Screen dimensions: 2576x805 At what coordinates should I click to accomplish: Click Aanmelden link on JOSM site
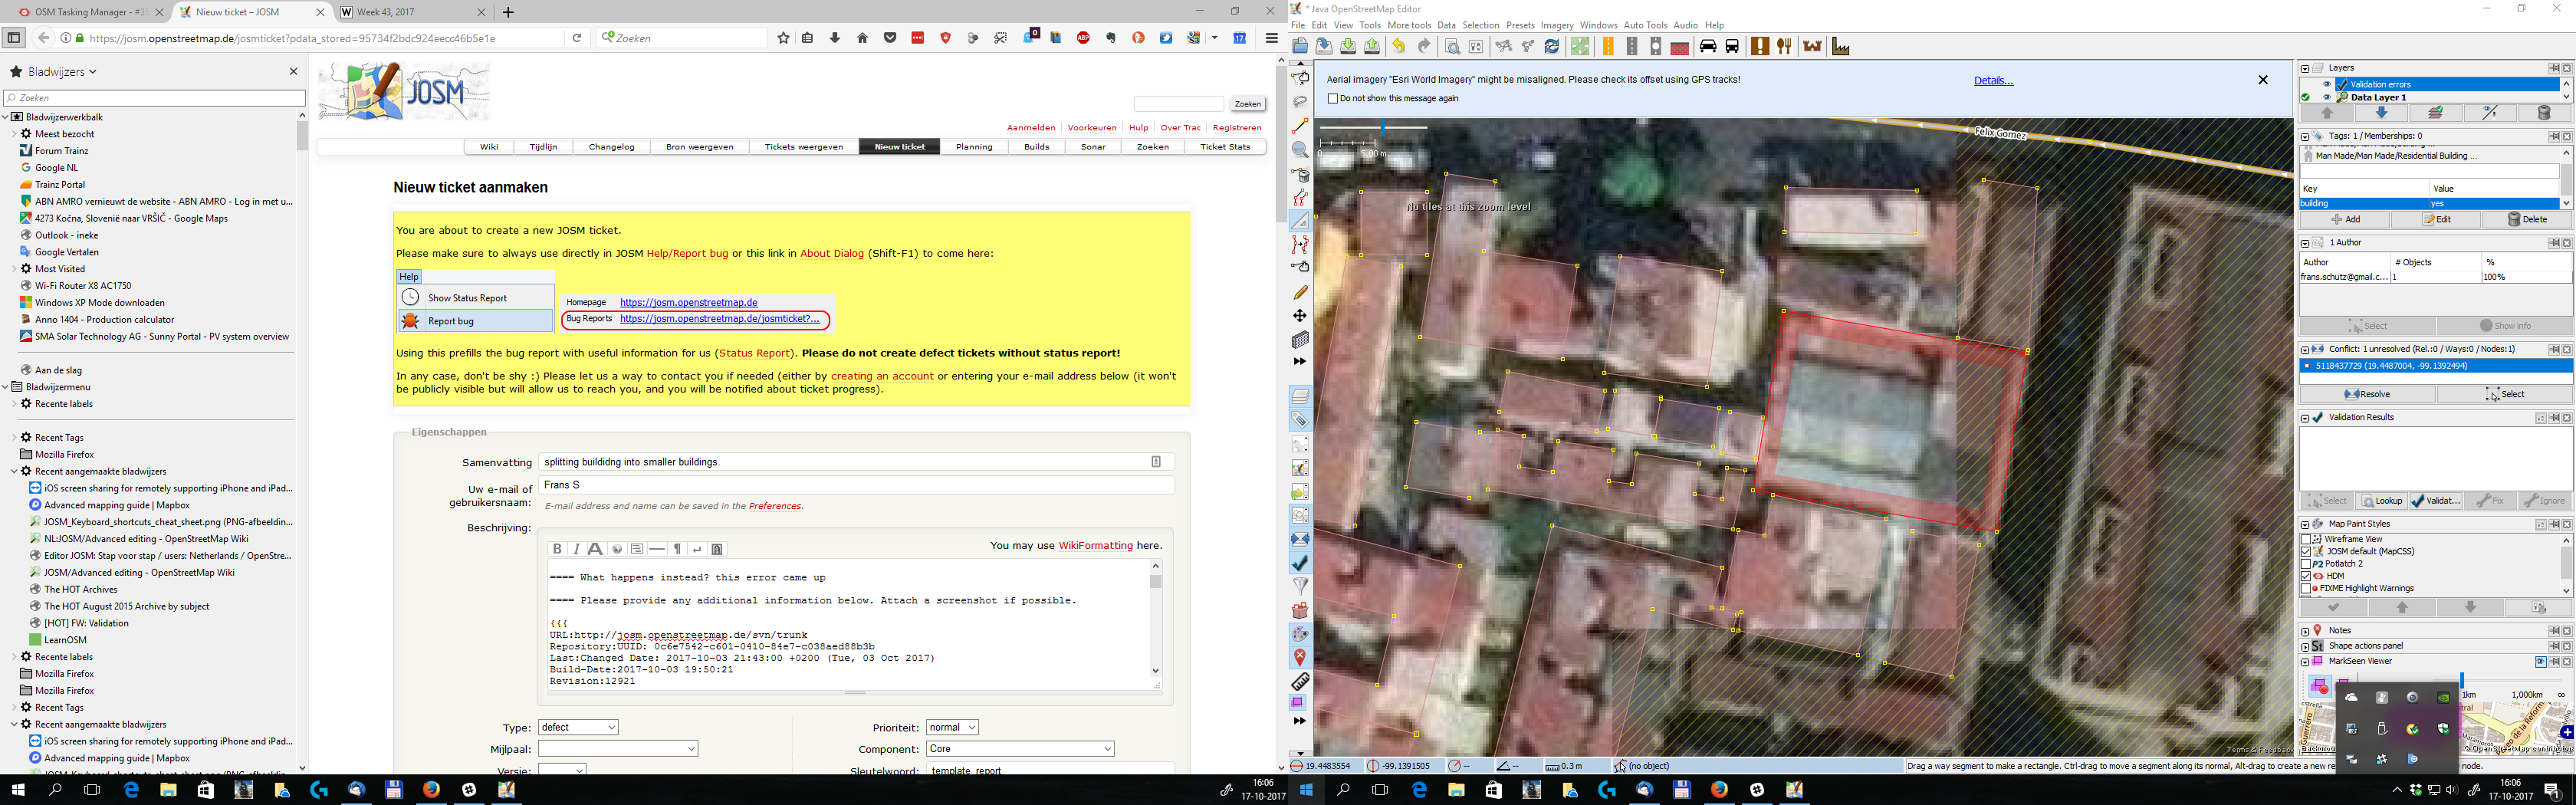1031,128
